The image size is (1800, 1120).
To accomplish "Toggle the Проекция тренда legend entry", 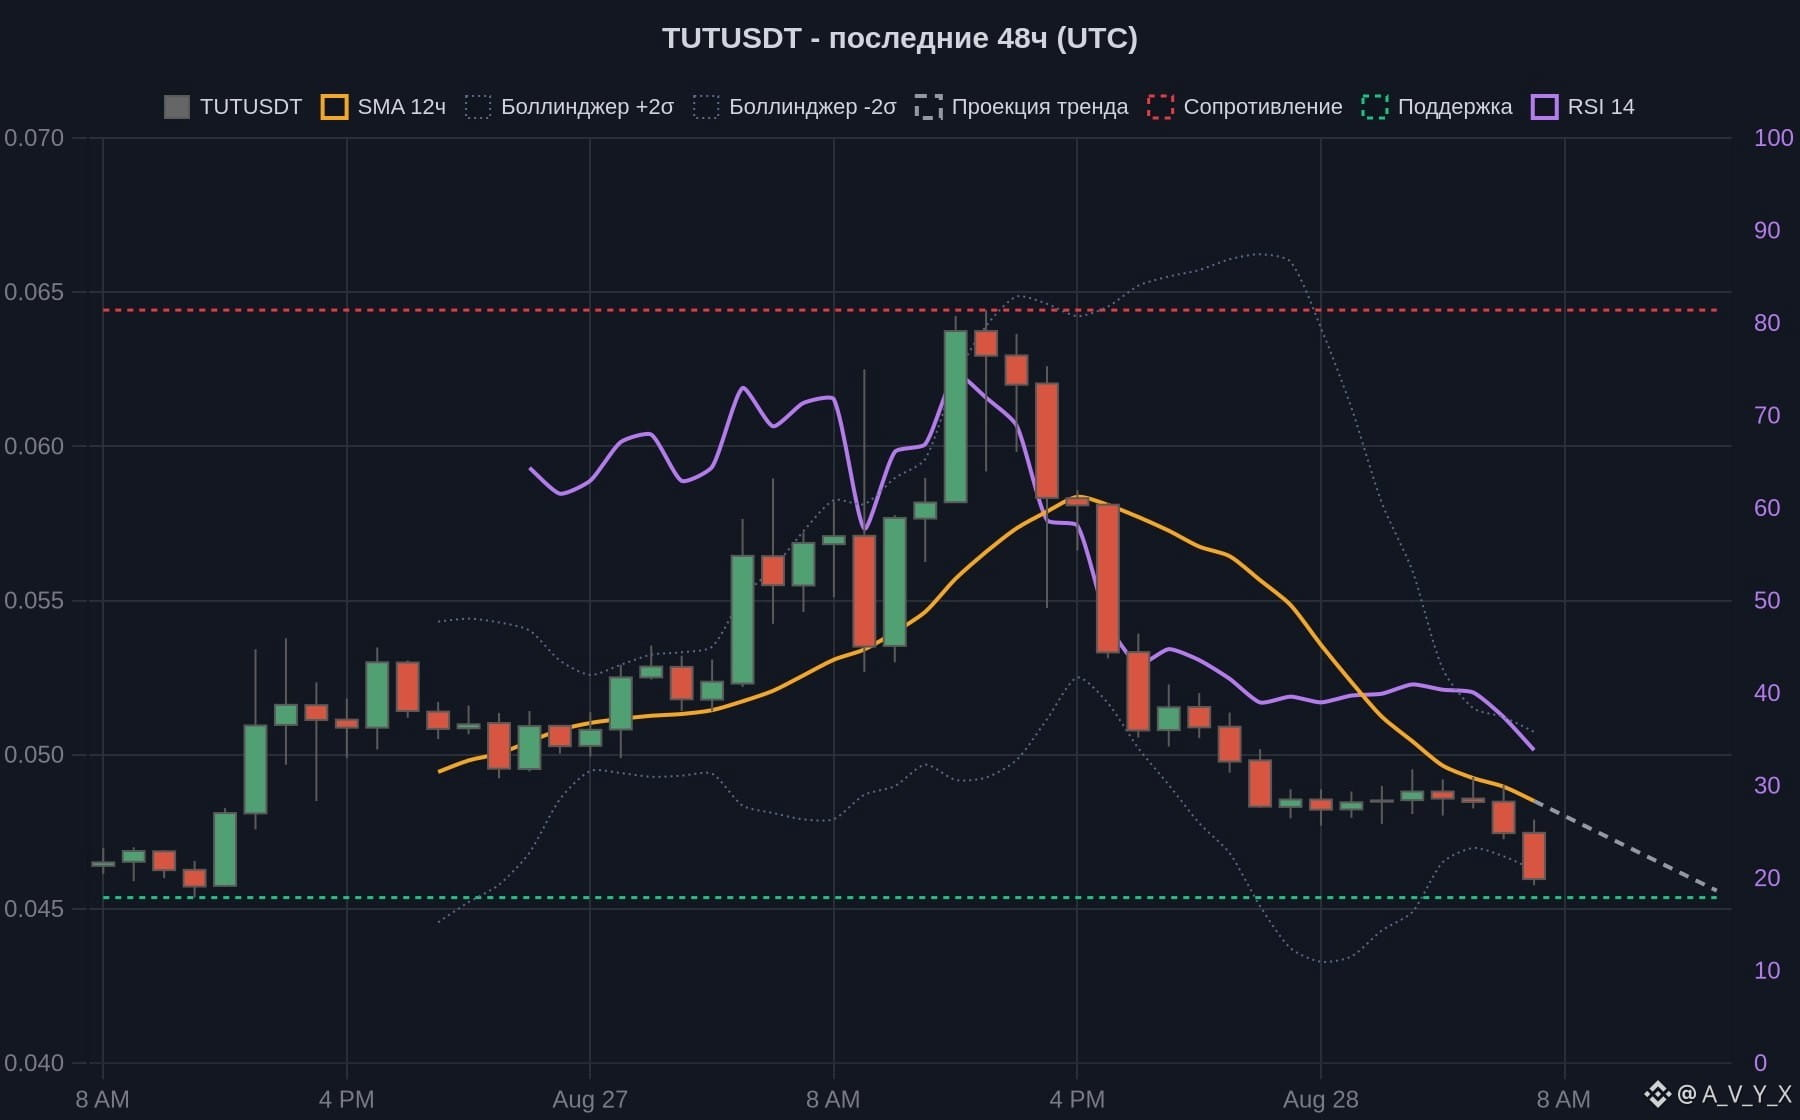I will coord(1021,107).
